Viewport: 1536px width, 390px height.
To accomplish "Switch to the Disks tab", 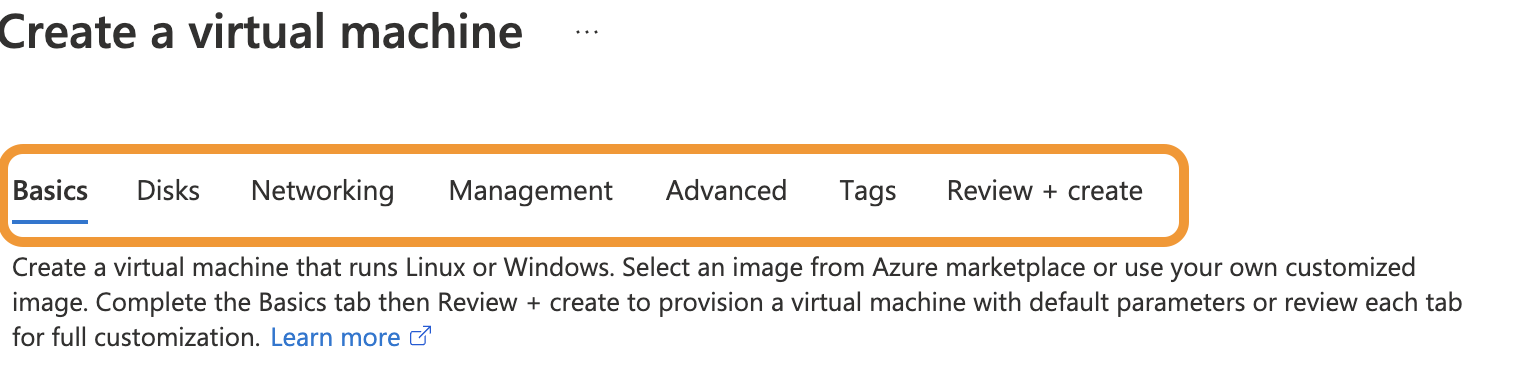I will (168, 191).
